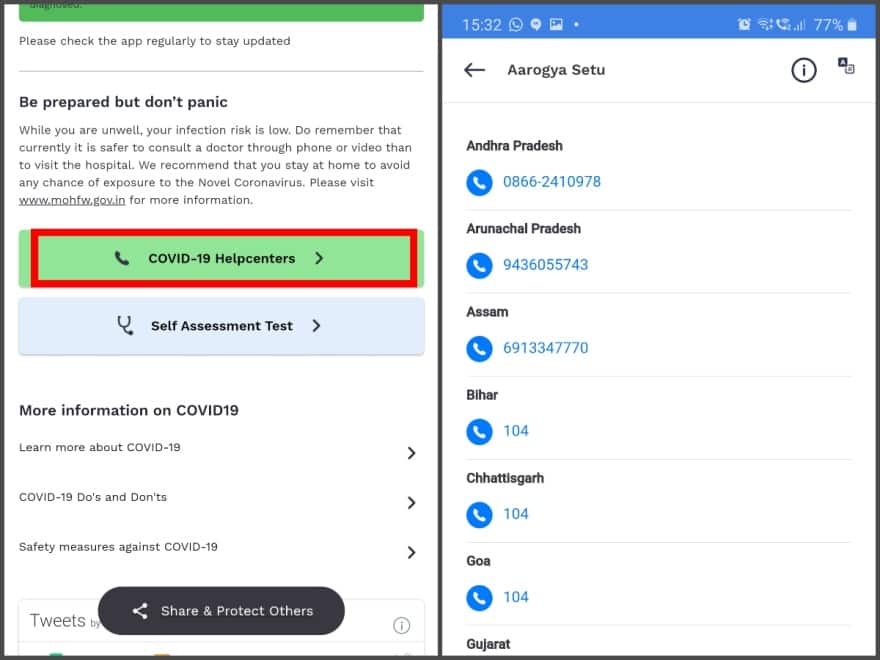Tap Please check the app regularly text

pyautogui.click(x=155, y=41)
